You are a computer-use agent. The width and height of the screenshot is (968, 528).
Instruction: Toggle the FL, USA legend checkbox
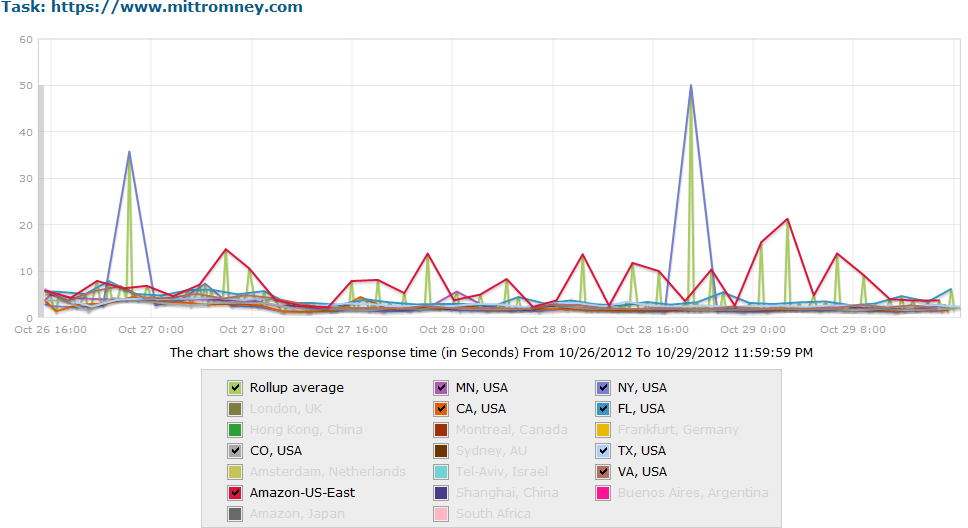pos(603,409)
